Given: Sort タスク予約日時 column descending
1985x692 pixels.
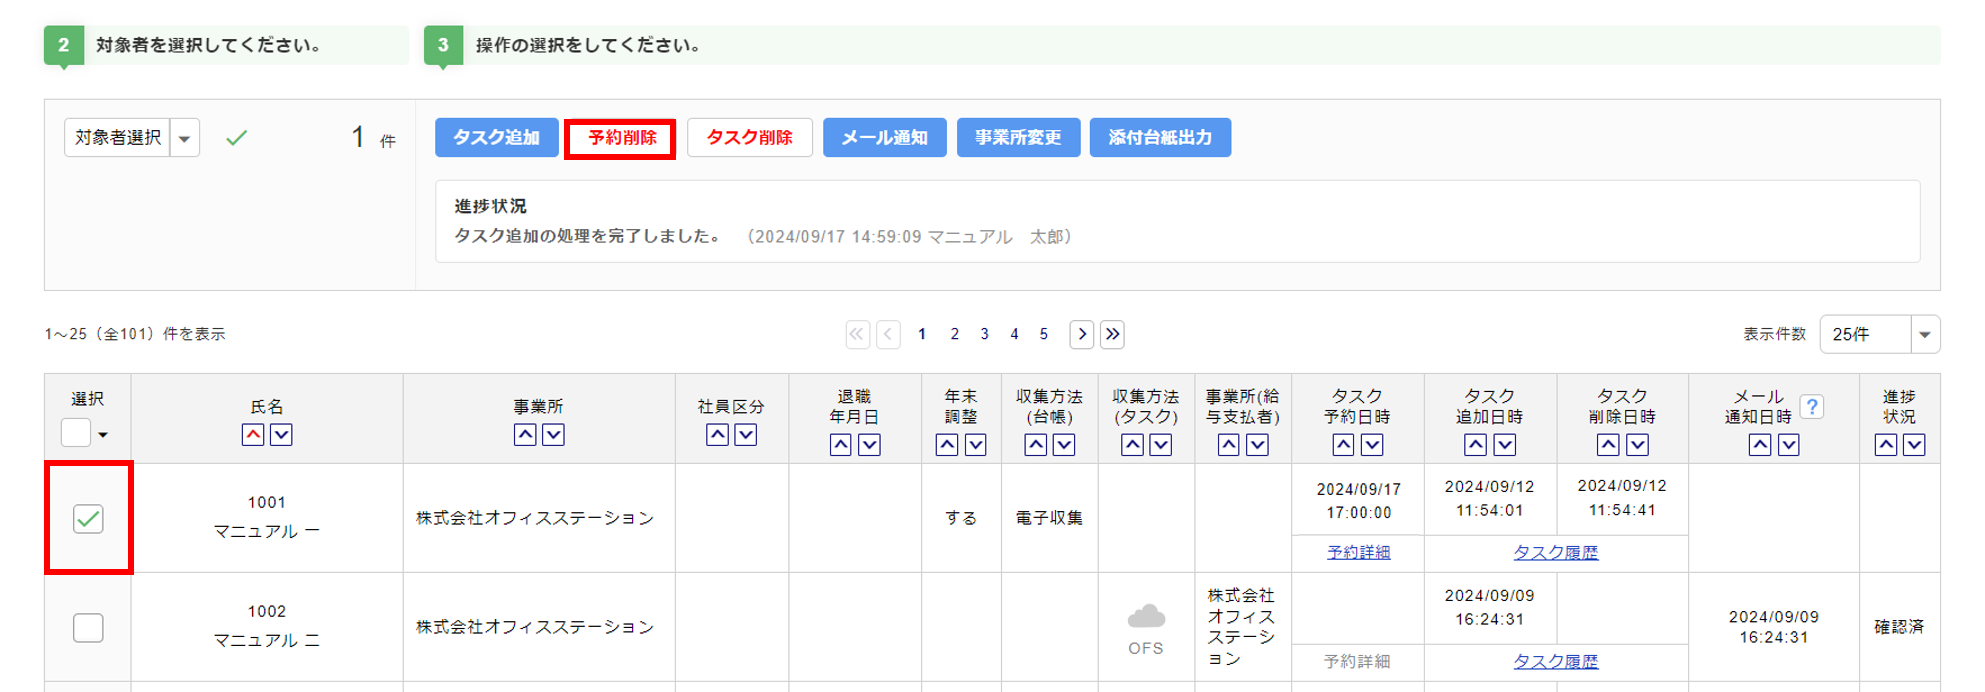Looking at the screenshot, I should pos(1372,445).
